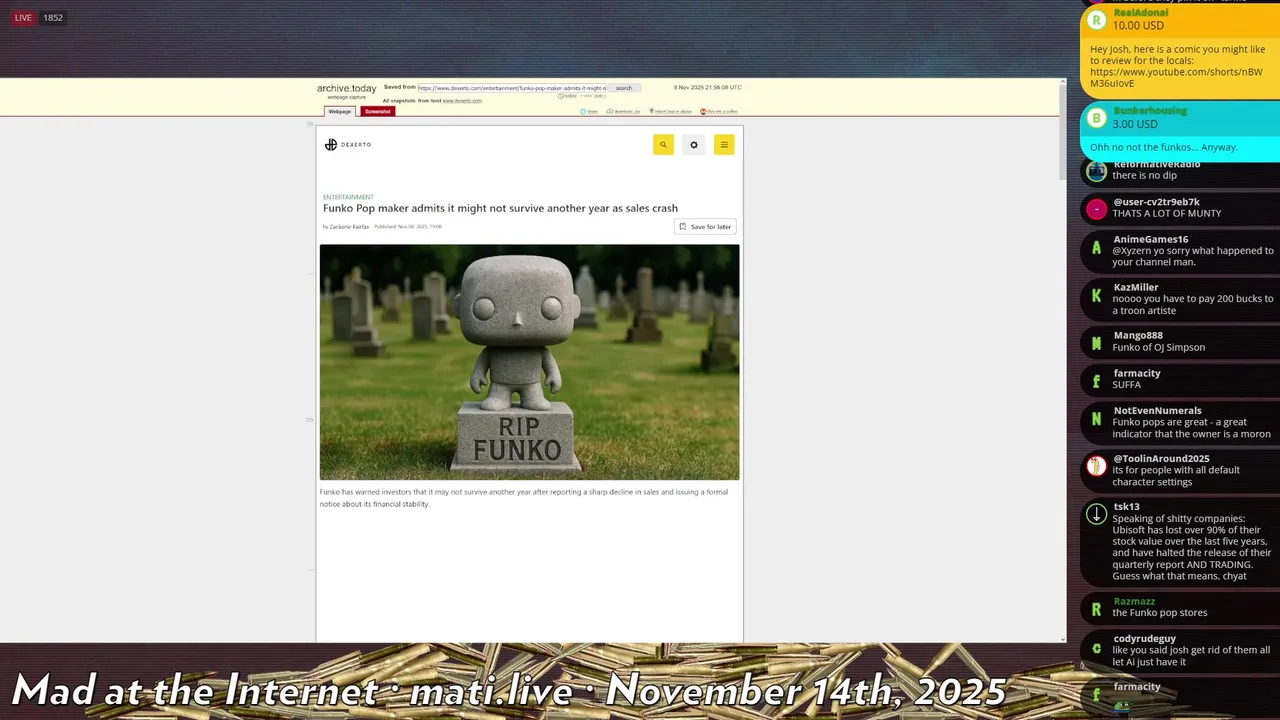Screen dimensions: 1280x720
Task: Click avatar beside farmacity's SUFFA message
Action: 1097,381
